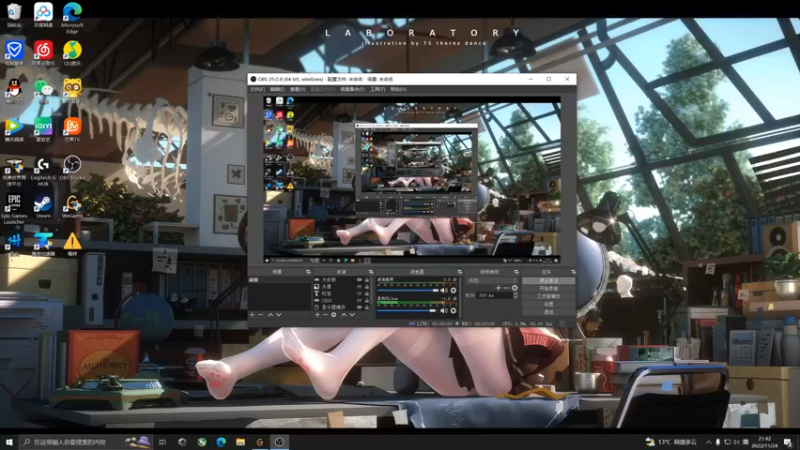Select the 显示器捕获 source row
The height and width of the screenshot is (450, 800).
(341, 307)
